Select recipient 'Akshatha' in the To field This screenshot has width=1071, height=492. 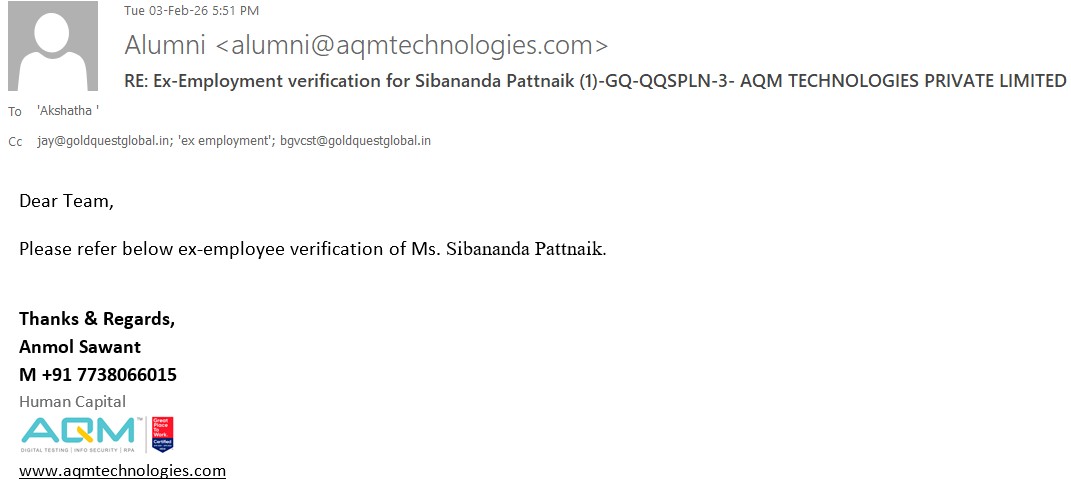[67, 110]
